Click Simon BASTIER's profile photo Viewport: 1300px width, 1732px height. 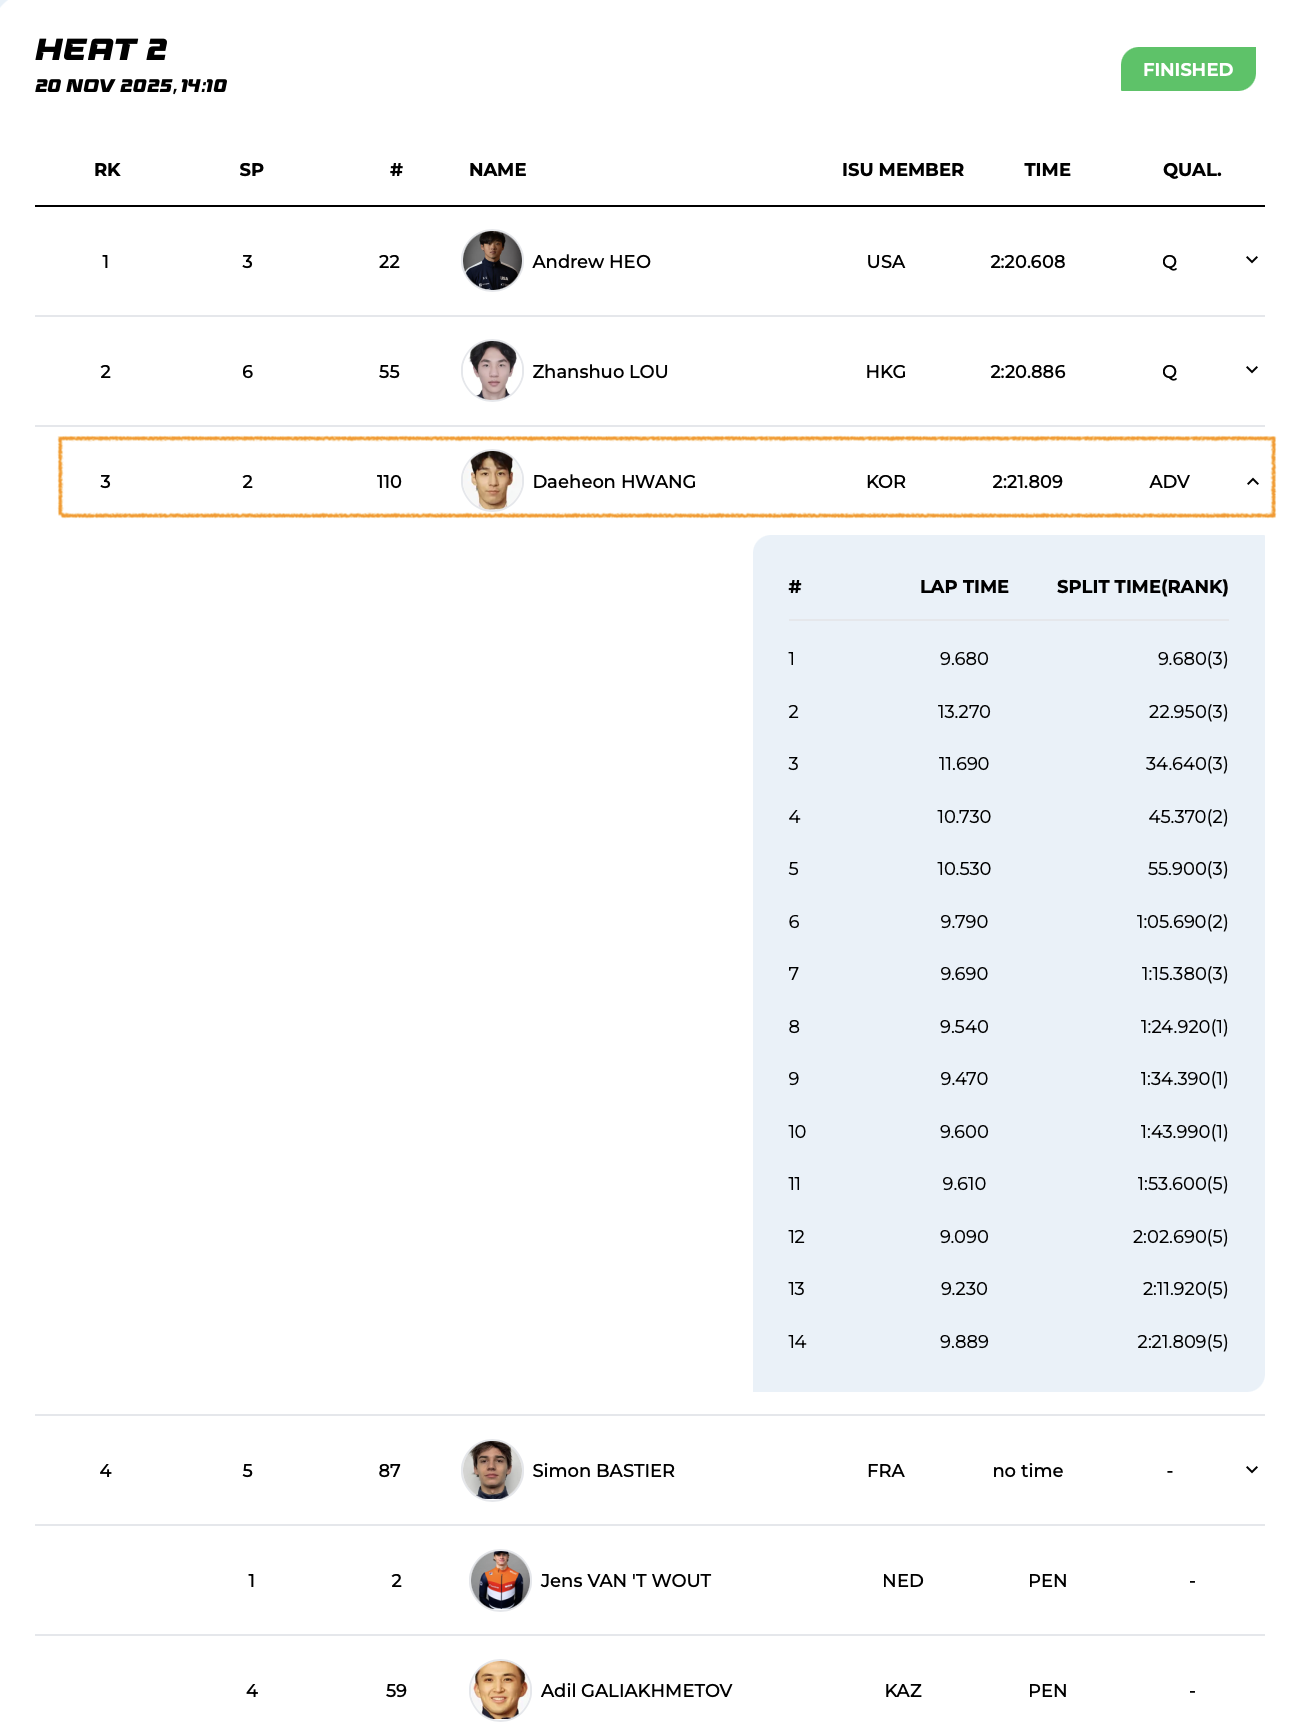[492, 1470]
